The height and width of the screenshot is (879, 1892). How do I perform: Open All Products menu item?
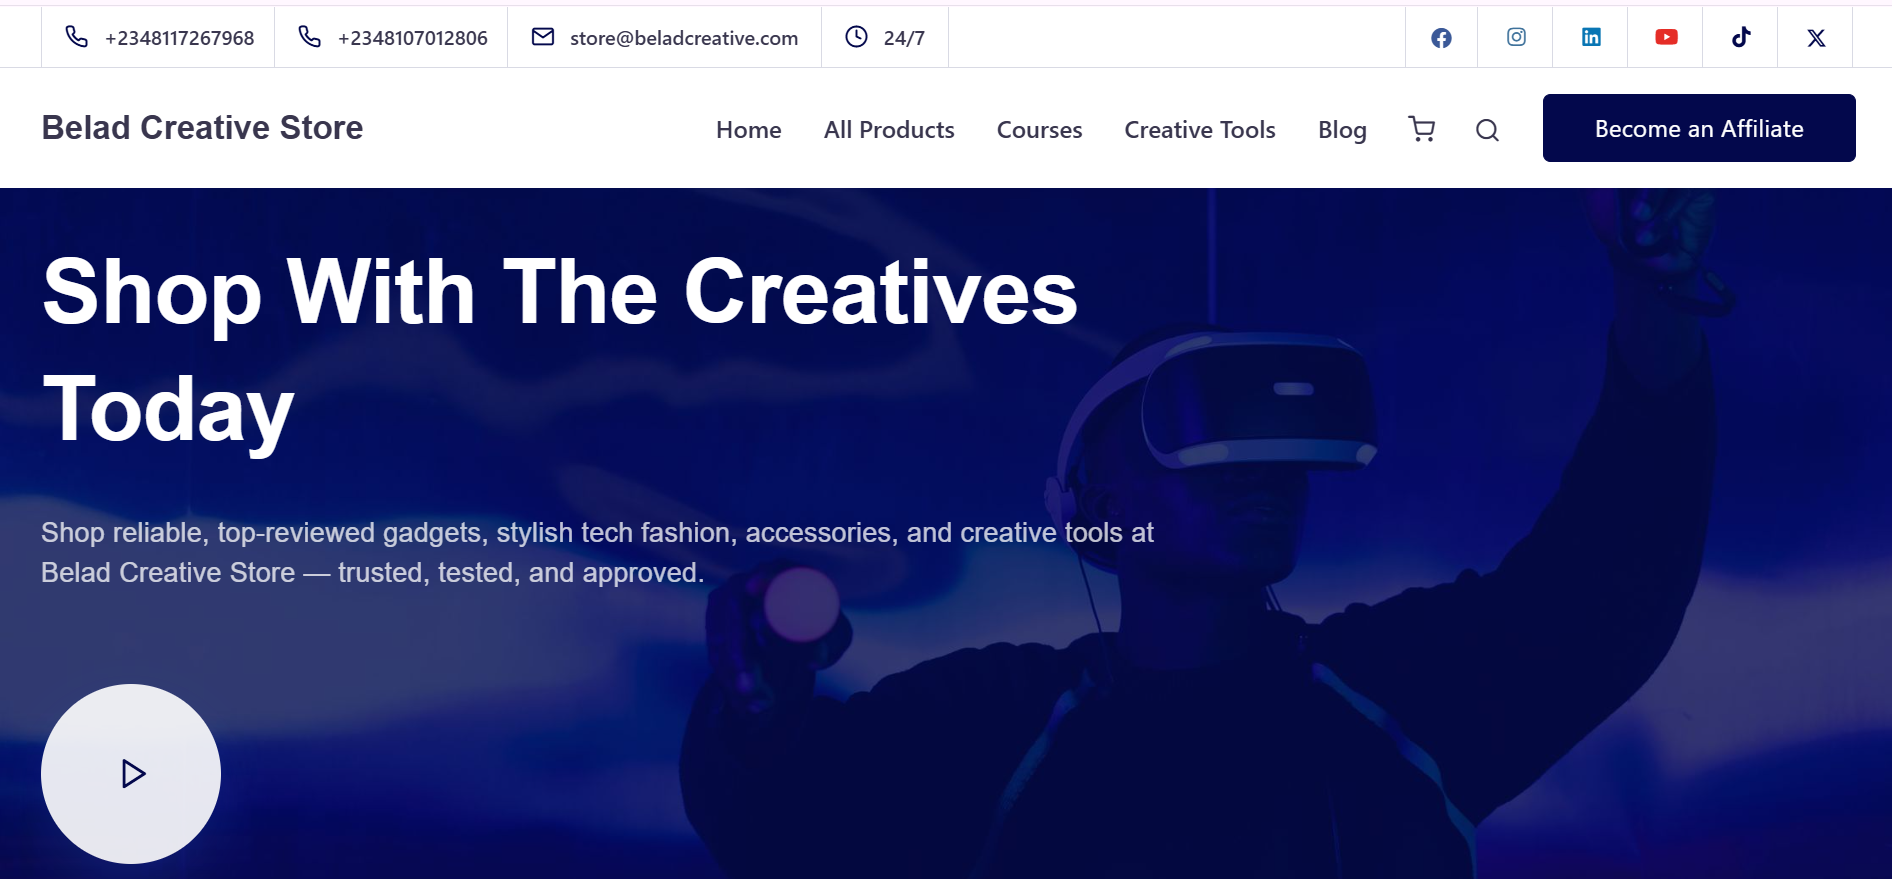[x=889, y=130]
